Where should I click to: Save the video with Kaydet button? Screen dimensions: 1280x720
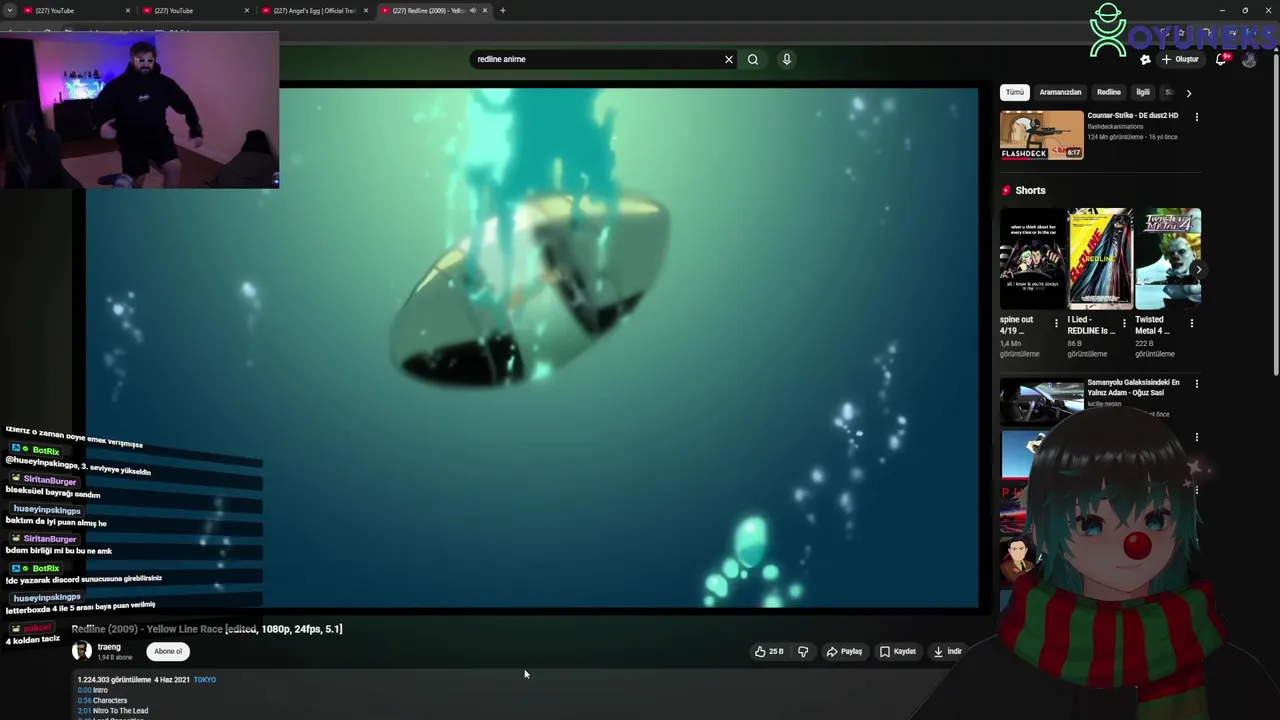pos(898,652)
